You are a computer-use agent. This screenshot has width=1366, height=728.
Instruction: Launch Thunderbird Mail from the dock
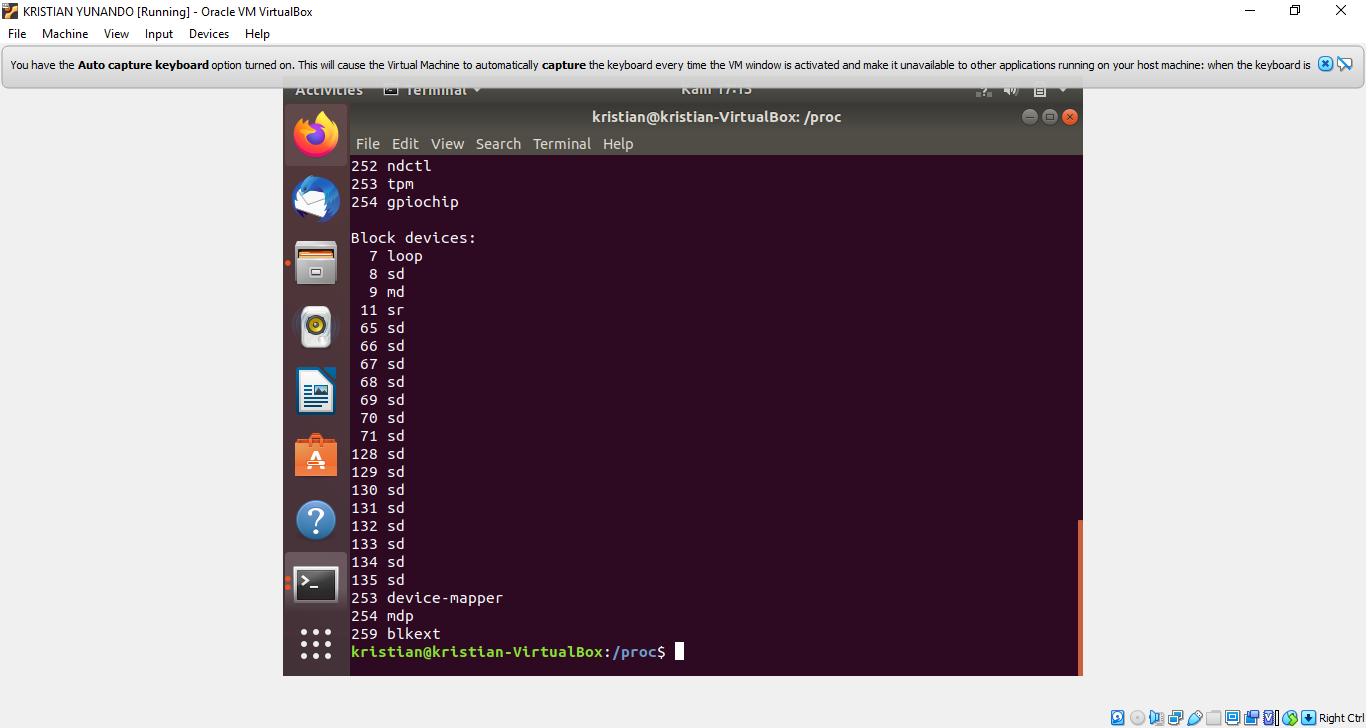click(x=316, y=198)
